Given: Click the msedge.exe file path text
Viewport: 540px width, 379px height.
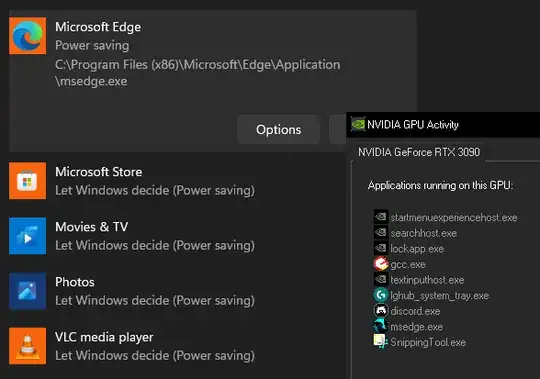Looking at the screenshot, I should [x=198, y=73].
